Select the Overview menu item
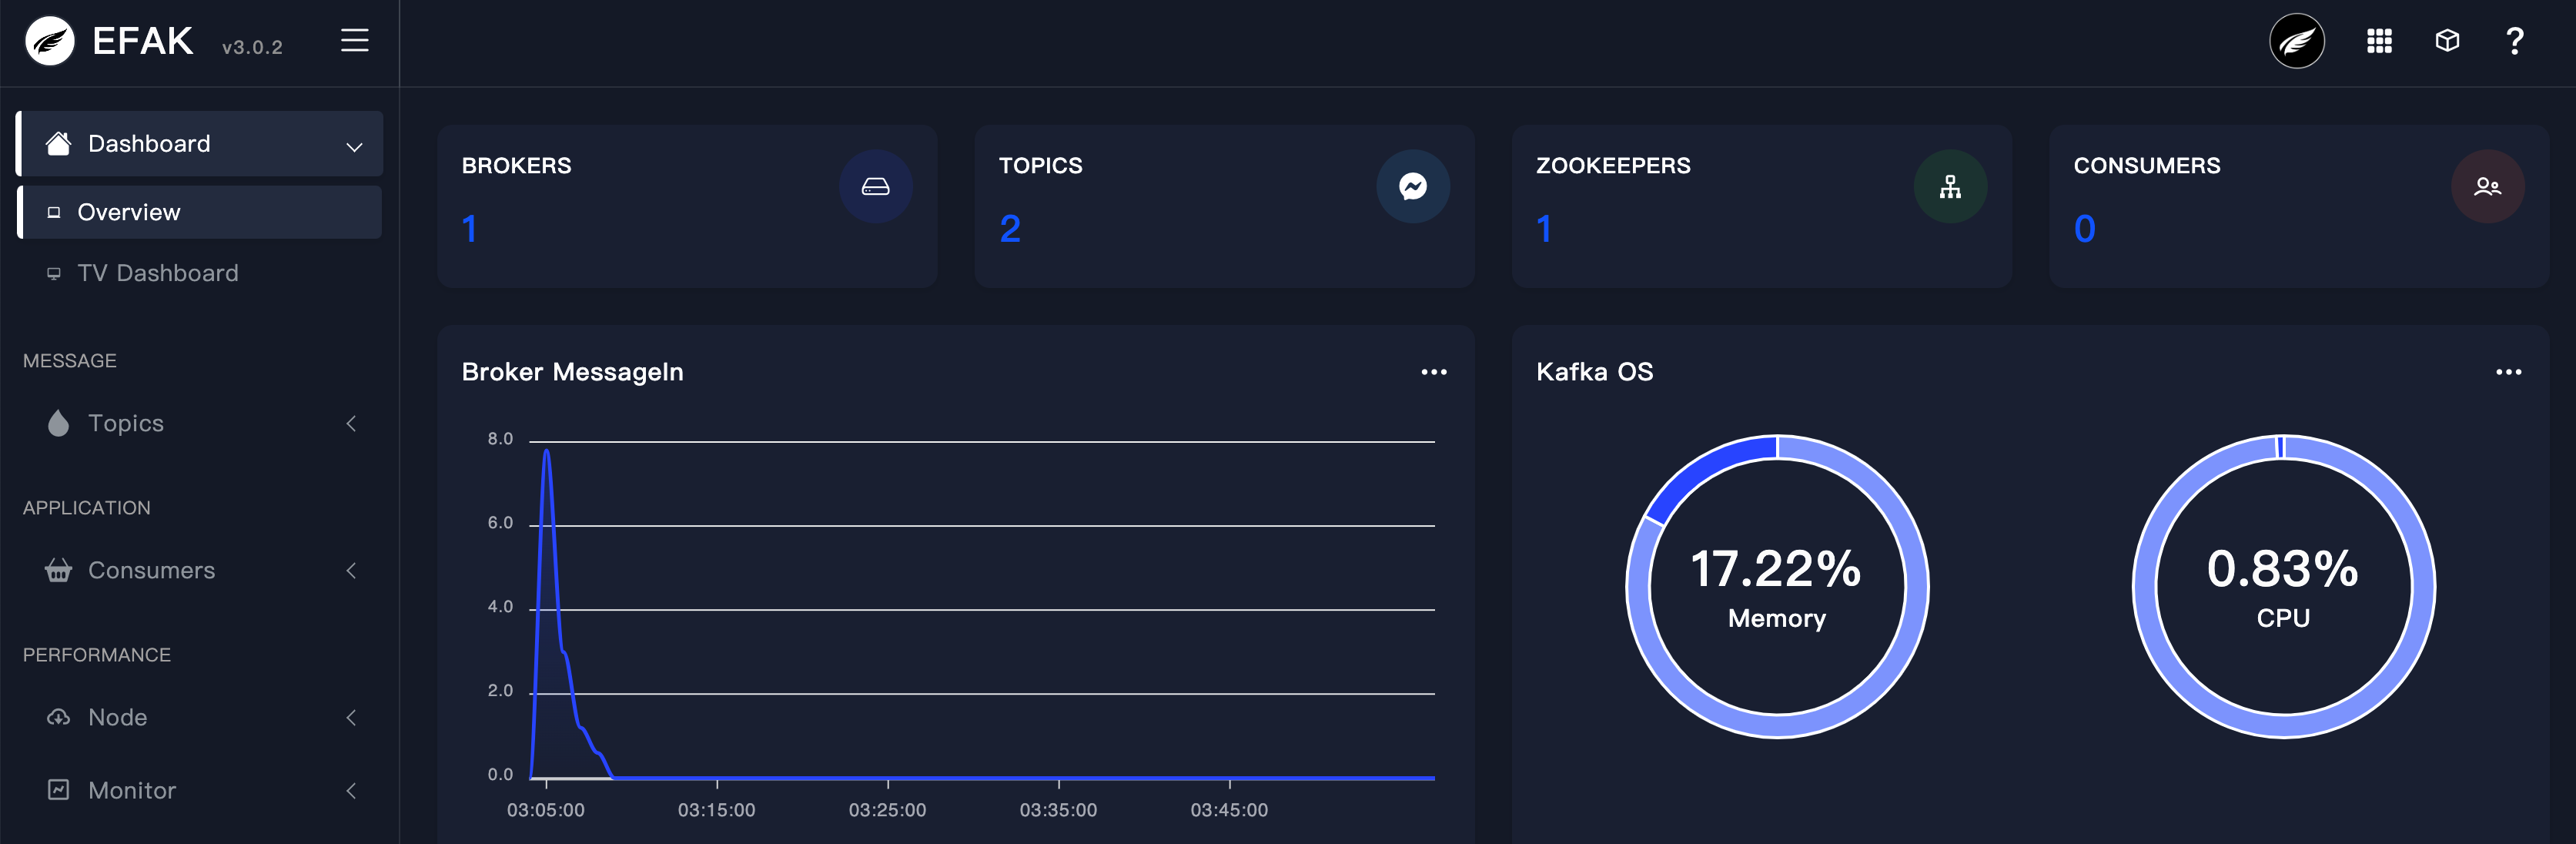Viewport: 2576px width, 844px height. [129, 213]
